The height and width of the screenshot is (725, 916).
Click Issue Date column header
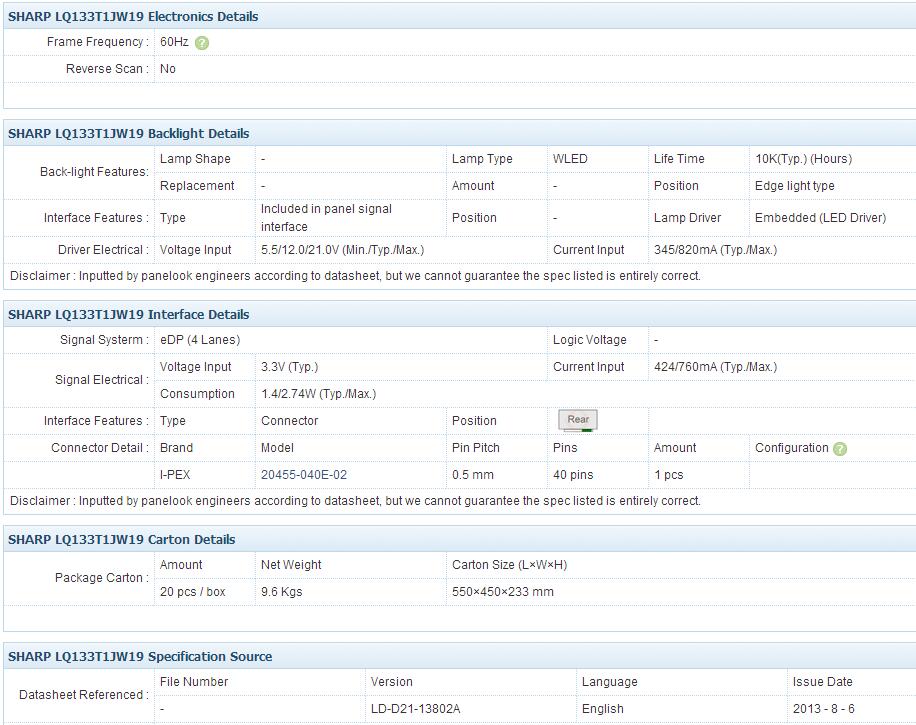[823, 682]
